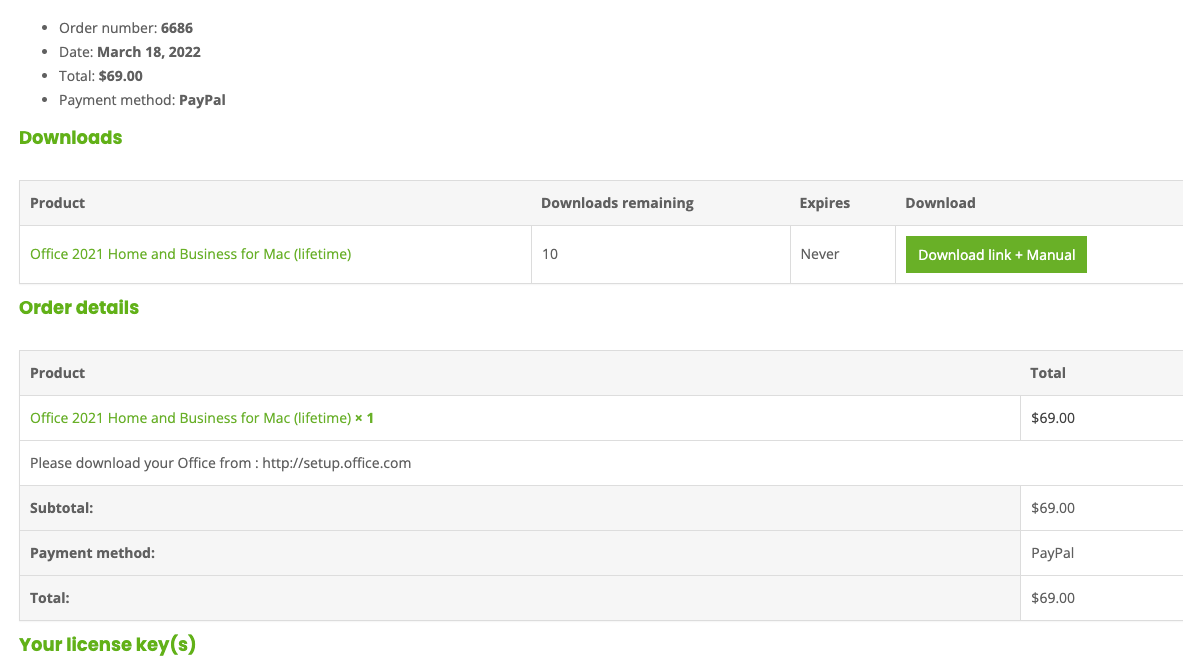The width and height of the screenshot is (1183, 670).
Task: Click order number 6686 in summary list
Action: click(176, 28)
